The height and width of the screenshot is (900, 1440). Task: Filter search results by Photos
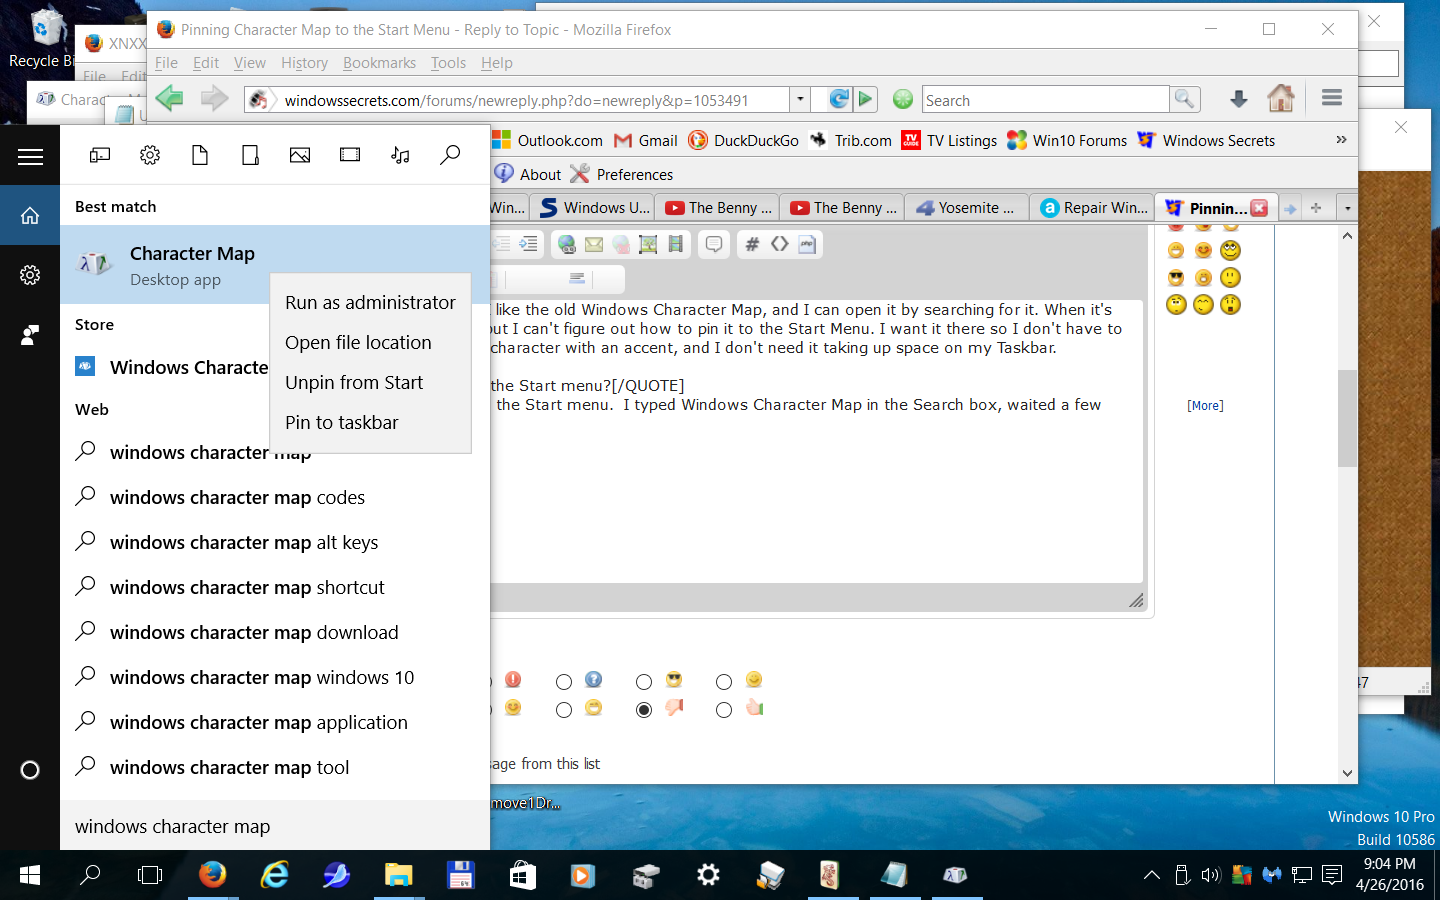click(x=300, y=155)
